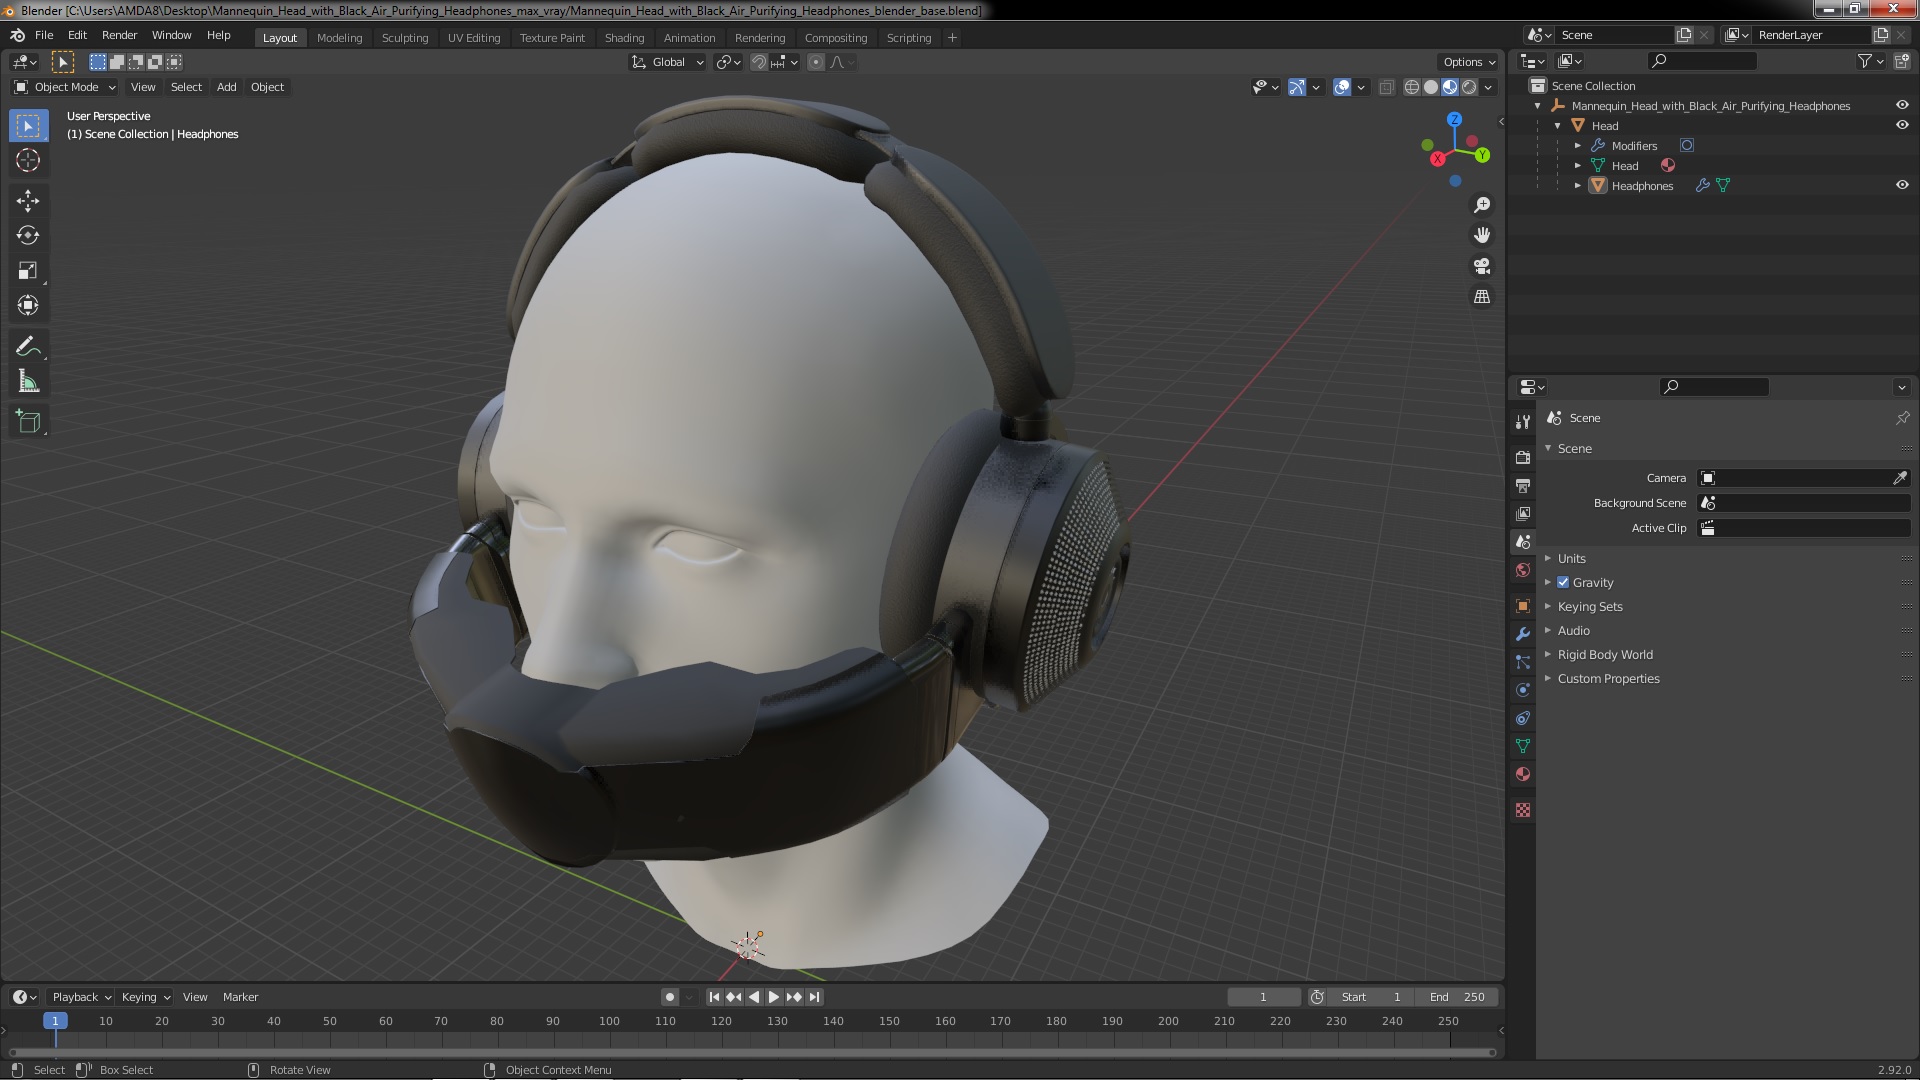1920x1080 pixels.
Task: Open the Playback dropdown
Action: 81,997
